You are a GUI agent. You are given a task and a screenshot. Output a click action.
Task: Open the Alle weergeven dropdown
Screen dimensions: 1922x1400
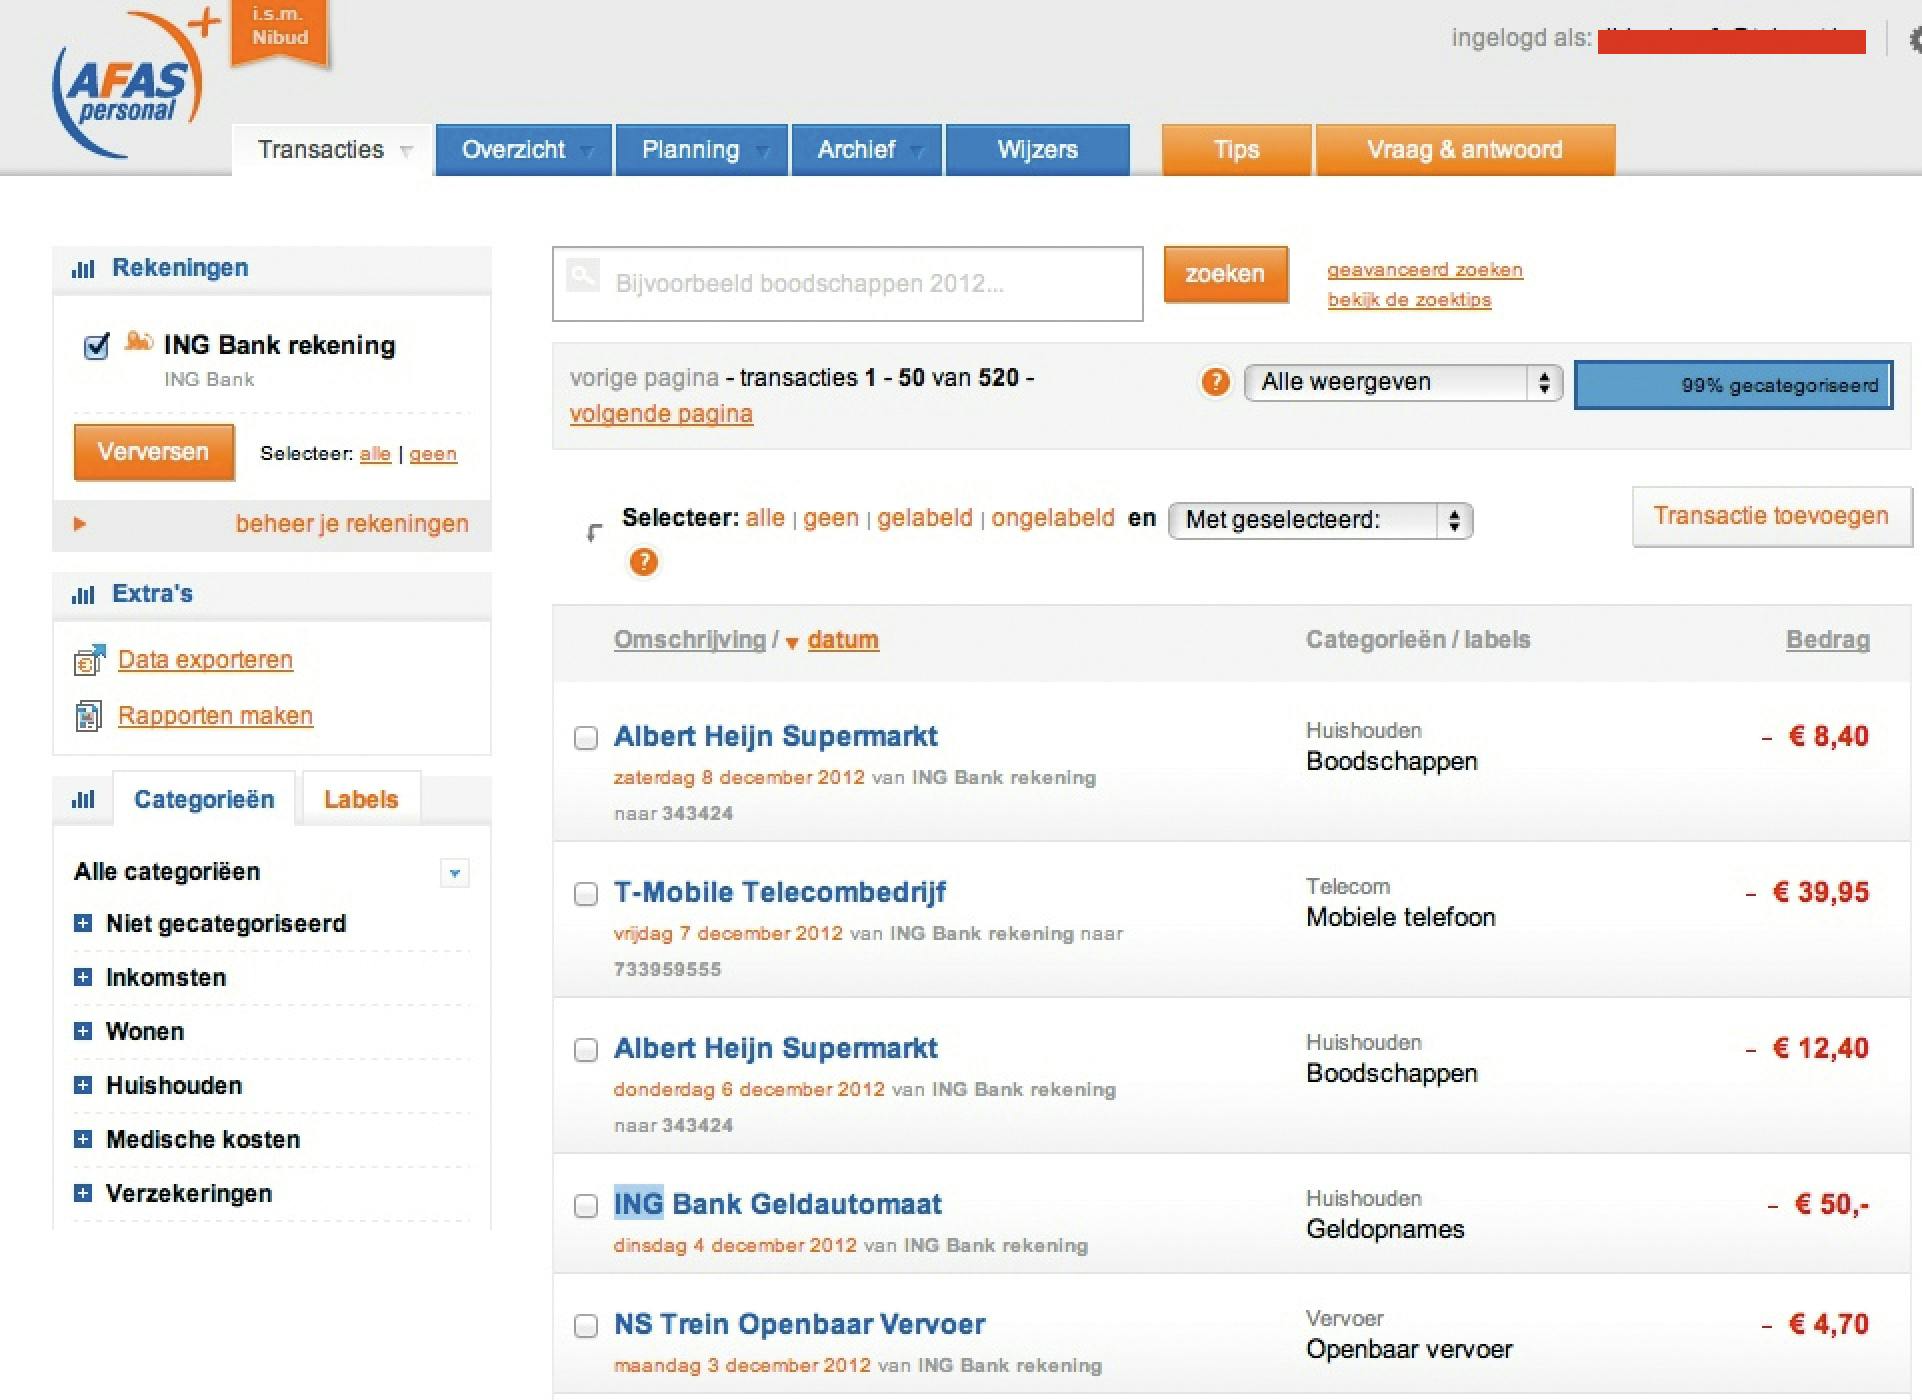[1402, 382]
